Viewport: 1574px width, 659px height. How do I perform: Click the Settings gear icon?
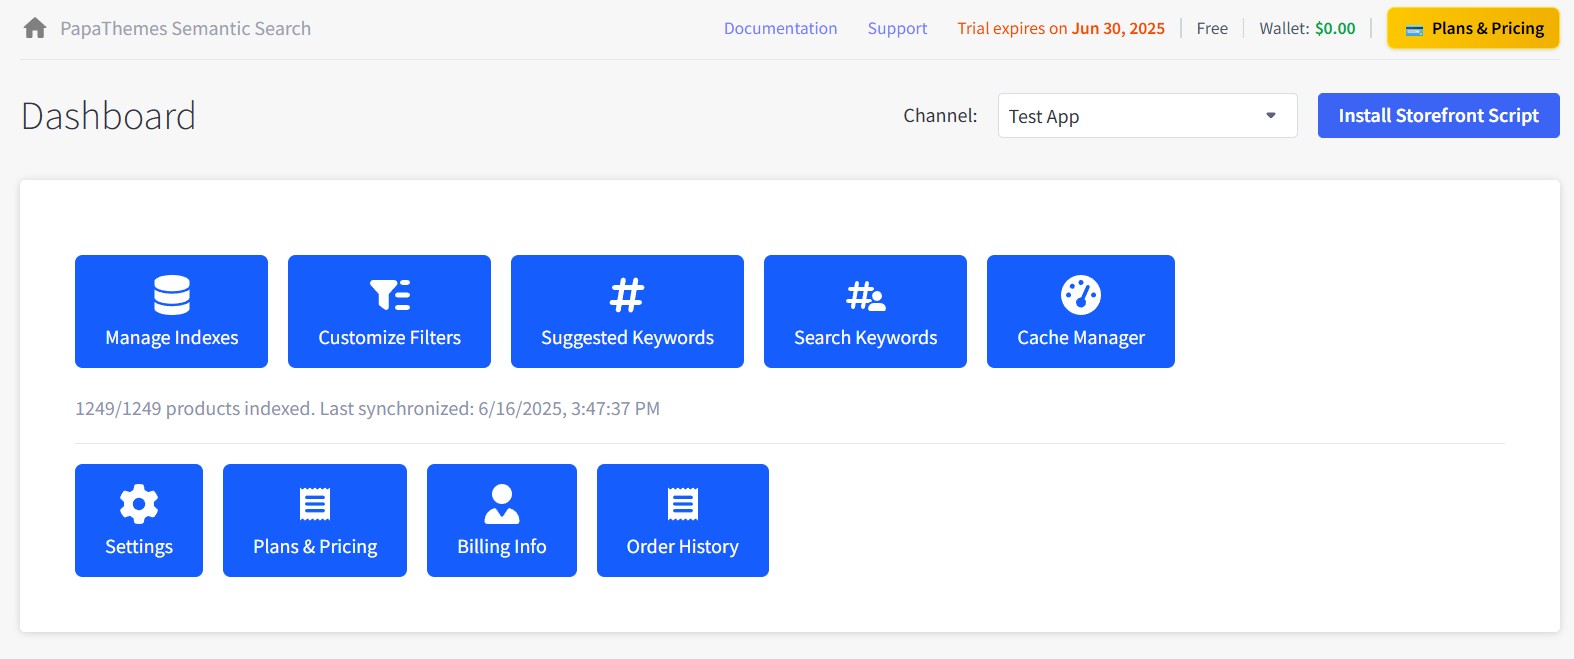(139, 504)
